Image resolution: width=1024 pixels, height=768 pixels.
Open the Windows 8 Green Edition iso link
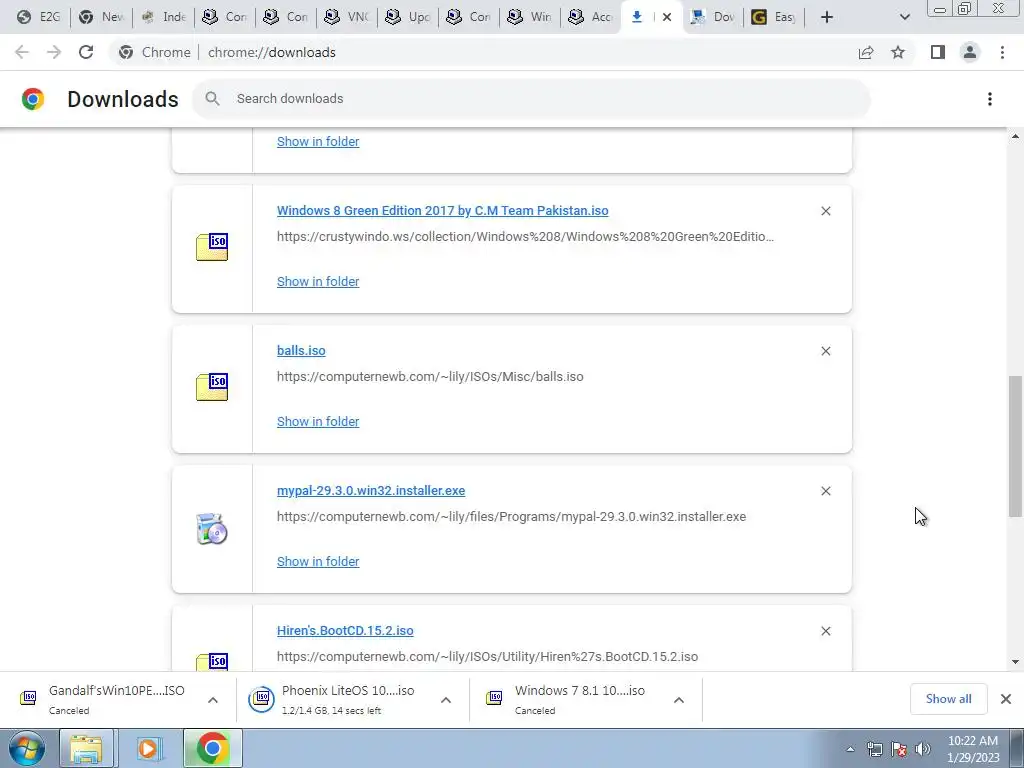[x=442, y=210]
